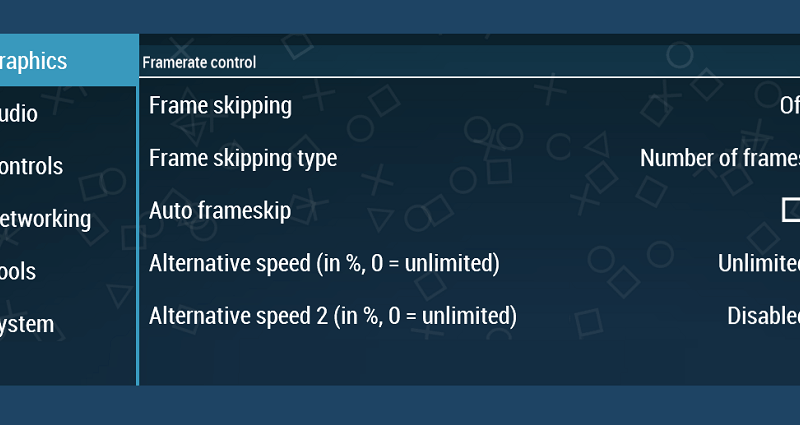The height and width of the screenshot is (425, 800).
Task: Click empty area below Alternative speed 2
Action: pyautogui.click(x=469, y=363)
